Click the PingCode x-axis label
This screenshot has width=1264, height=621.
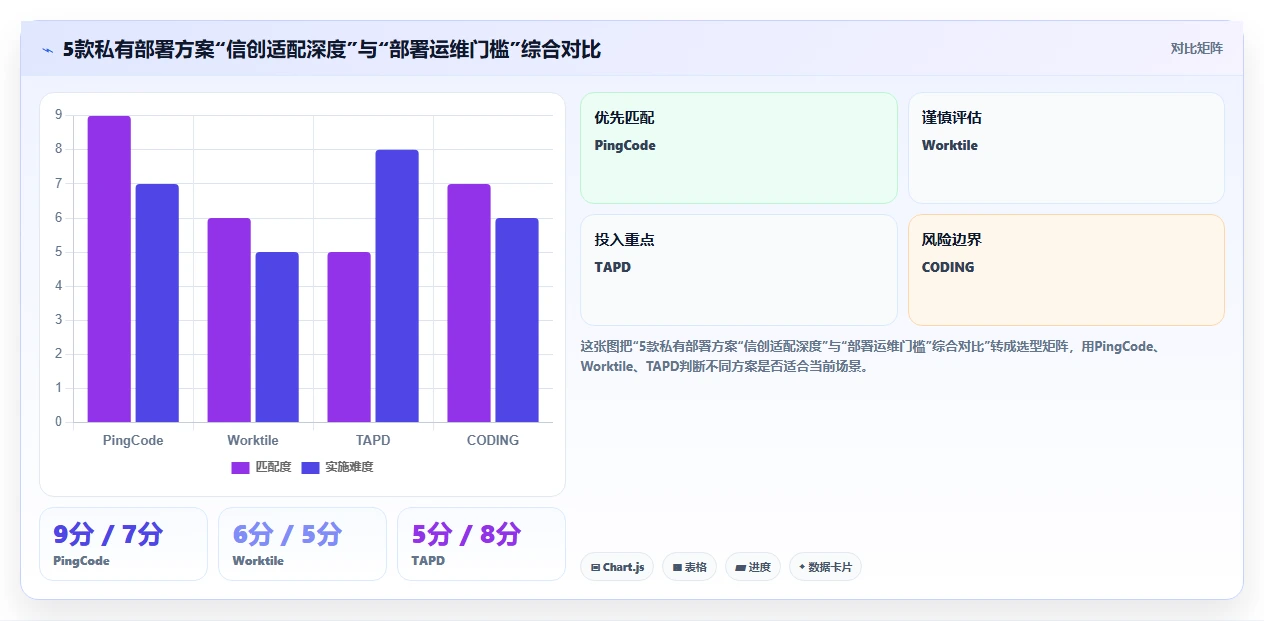133,440
